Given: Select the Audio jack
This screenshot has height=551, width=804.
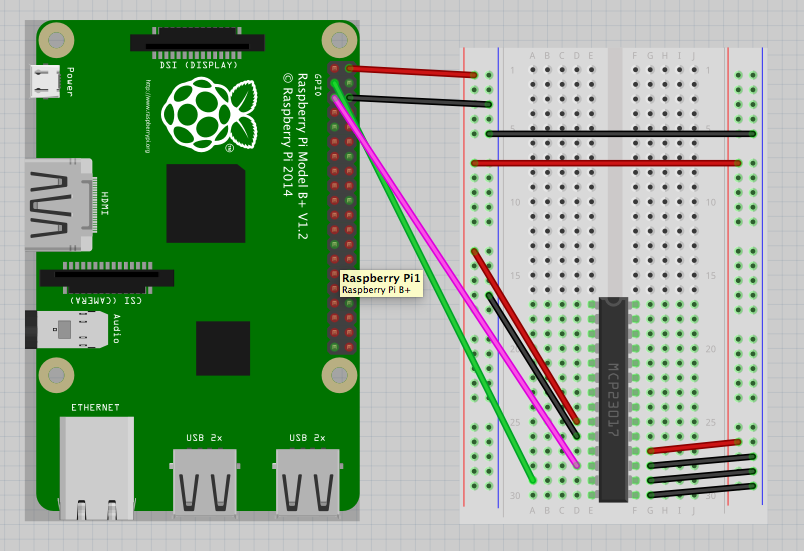Looking at the screenshot, I should click(x=67, y=329).
